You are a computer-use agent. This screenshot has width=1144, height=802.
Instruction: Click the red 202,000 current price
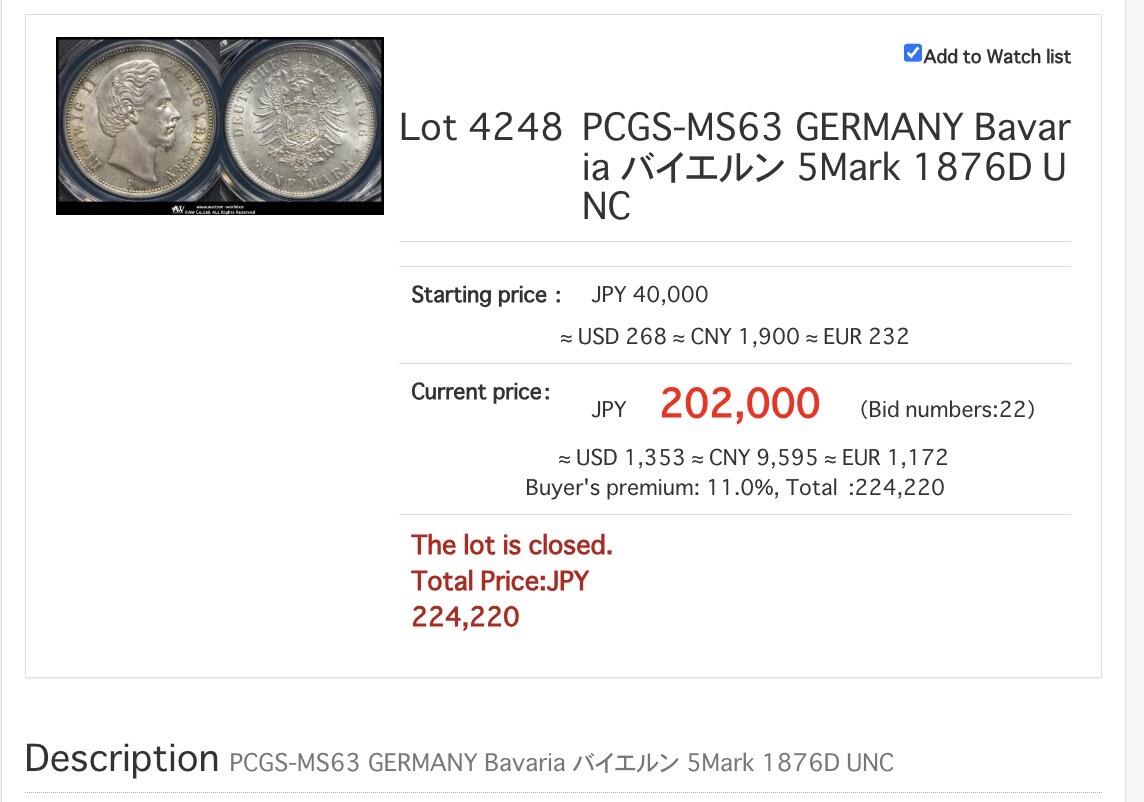click(739, 404)
